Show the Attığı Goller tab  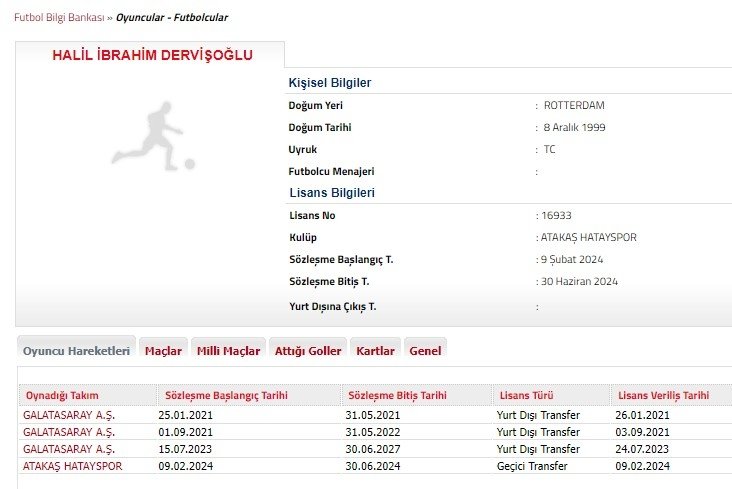(x=308, y=351)
